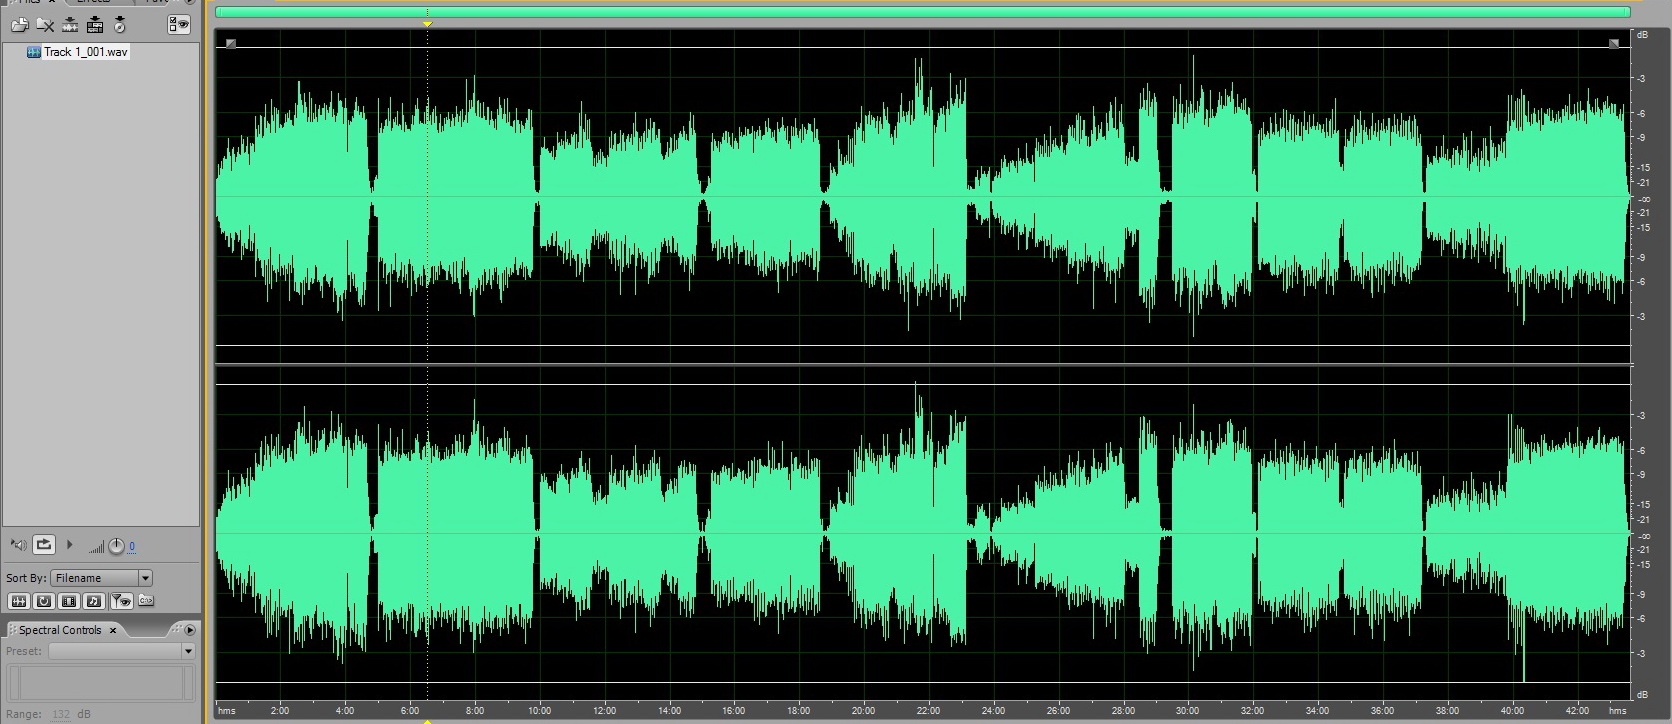1672x724 pixels.
Task: Click the preview volume knob
Action: pyautogui.click(x=116, y=546)
